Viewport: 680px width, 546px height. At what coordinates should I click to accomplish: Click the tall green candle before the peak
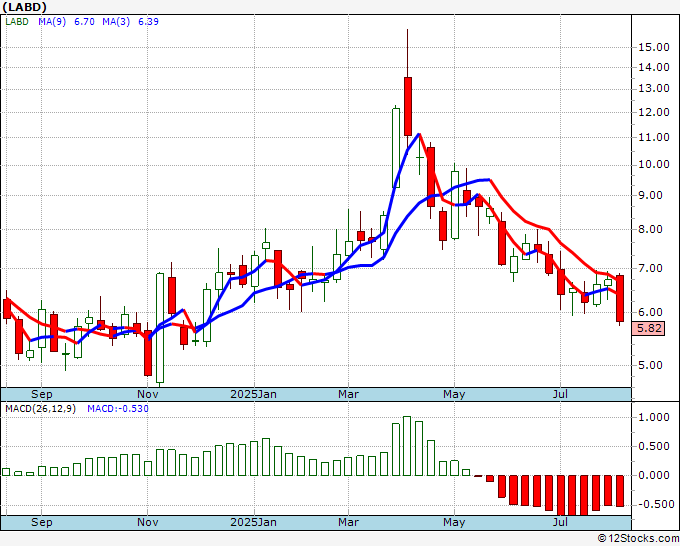(396, 147)
